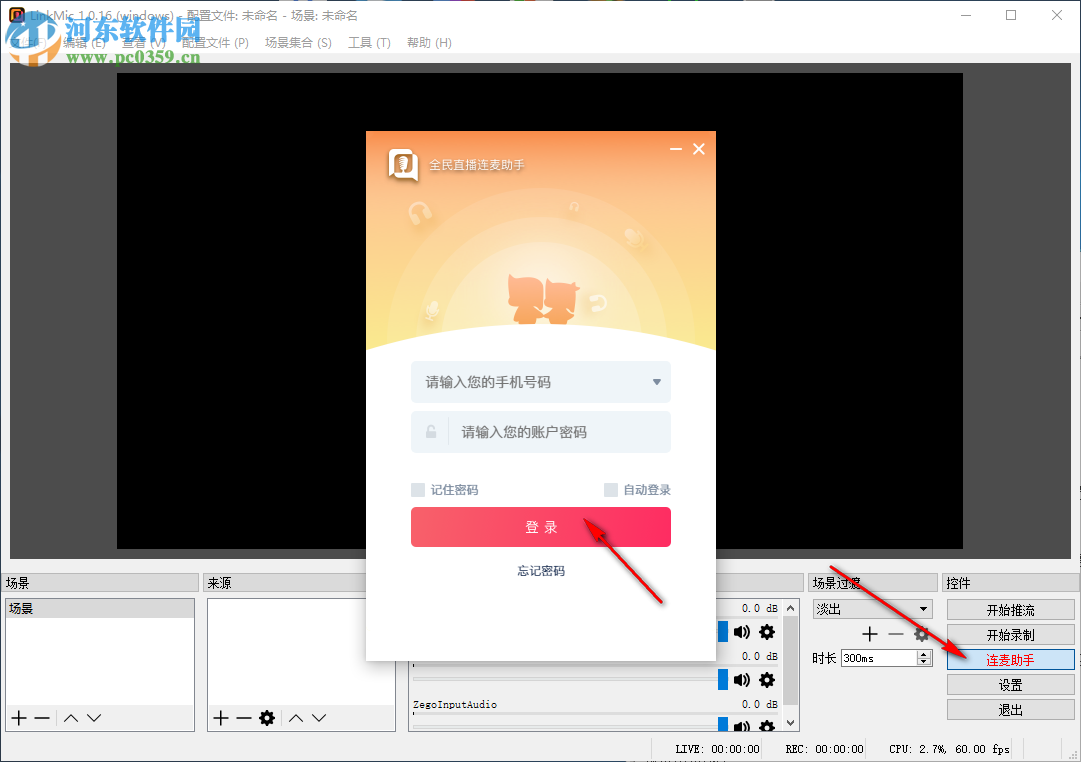
Task: Decrease transition duration with down stepper
Action: click(x=925, y=662)
